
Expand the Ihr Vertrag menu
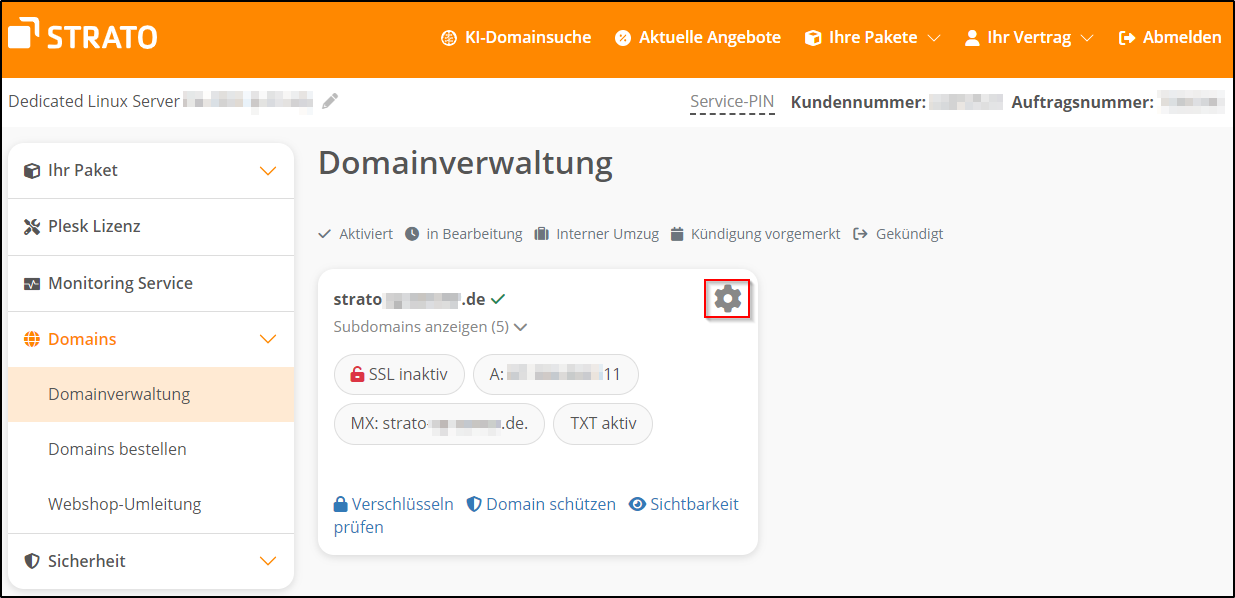(1029, 37)
